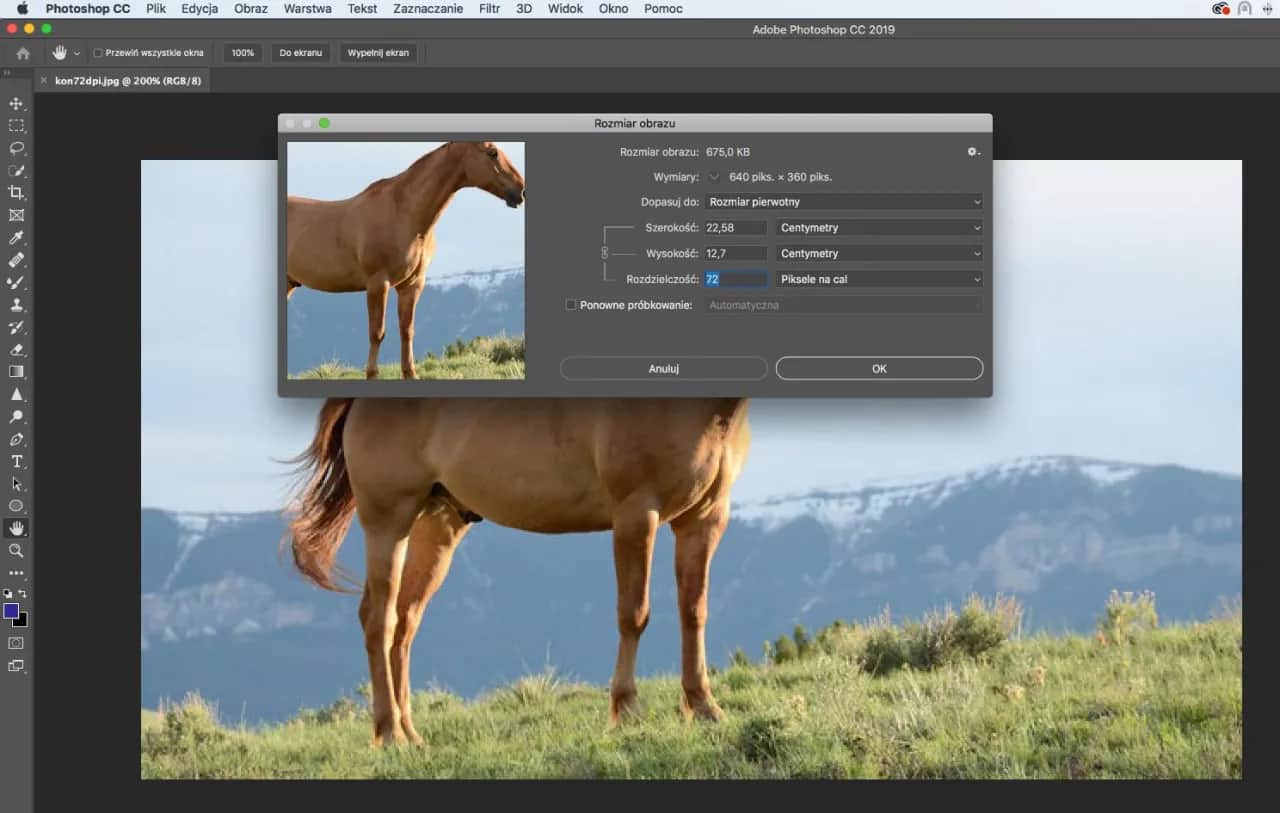Confirm image size with OK
The width and height of the screenshot is (1280, 813).
[878, 368]
